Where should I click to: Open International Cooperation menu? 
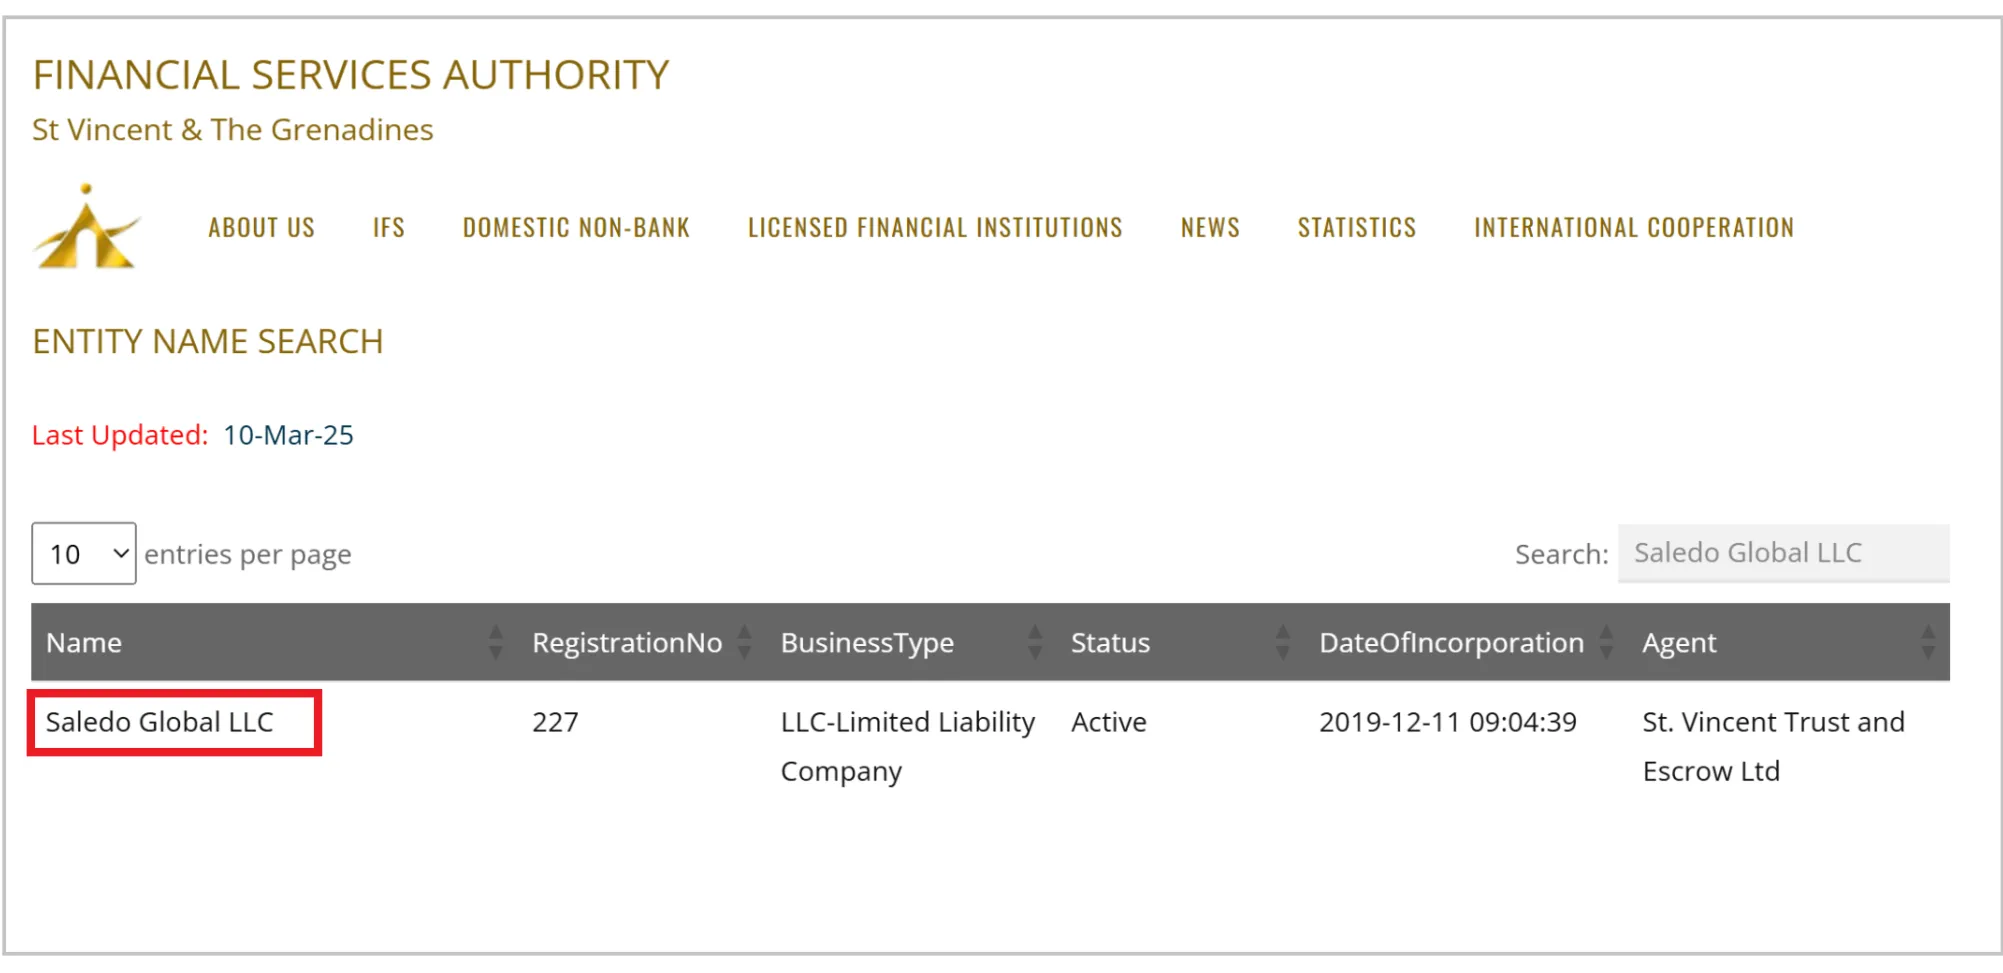[x=1634, y=228]
